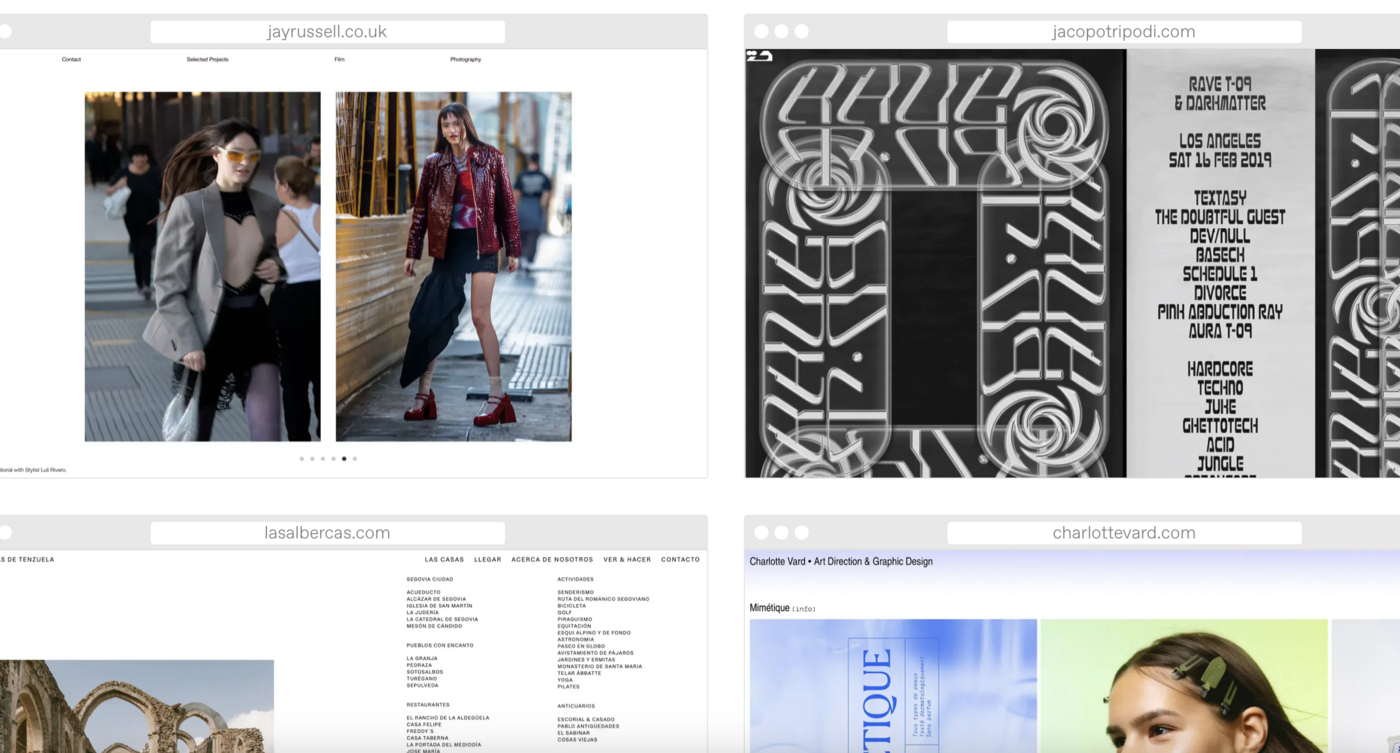
Task: Click the girl with hair clips thumbnail
Action: click(1183, 686)
